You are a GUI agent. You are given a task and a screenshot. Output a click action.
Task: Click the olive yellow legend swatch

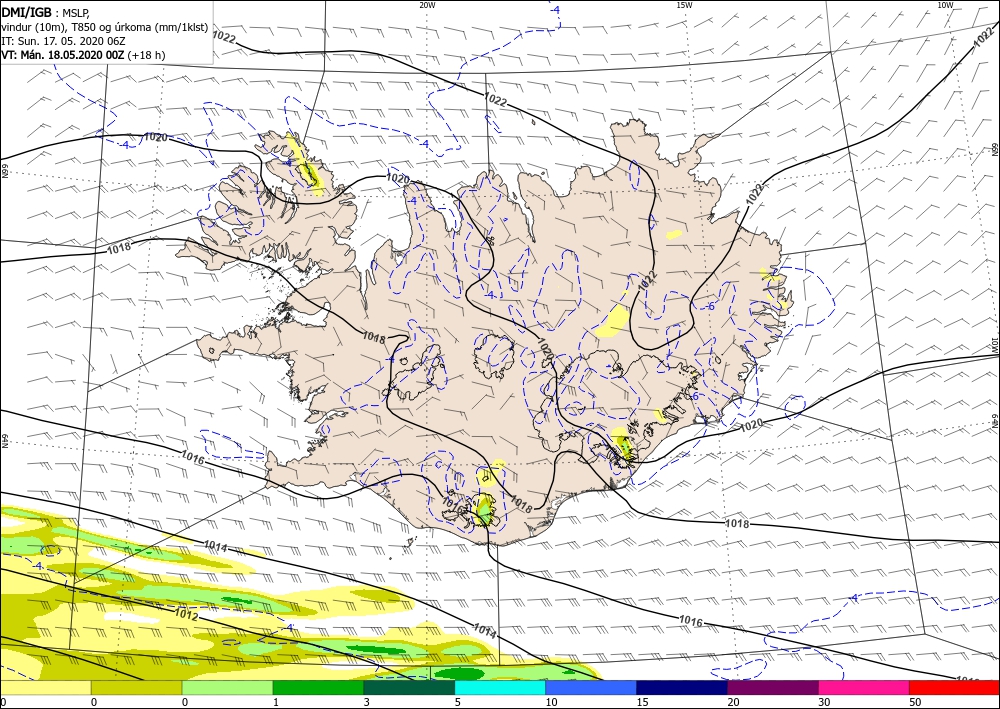pos(136,687)
